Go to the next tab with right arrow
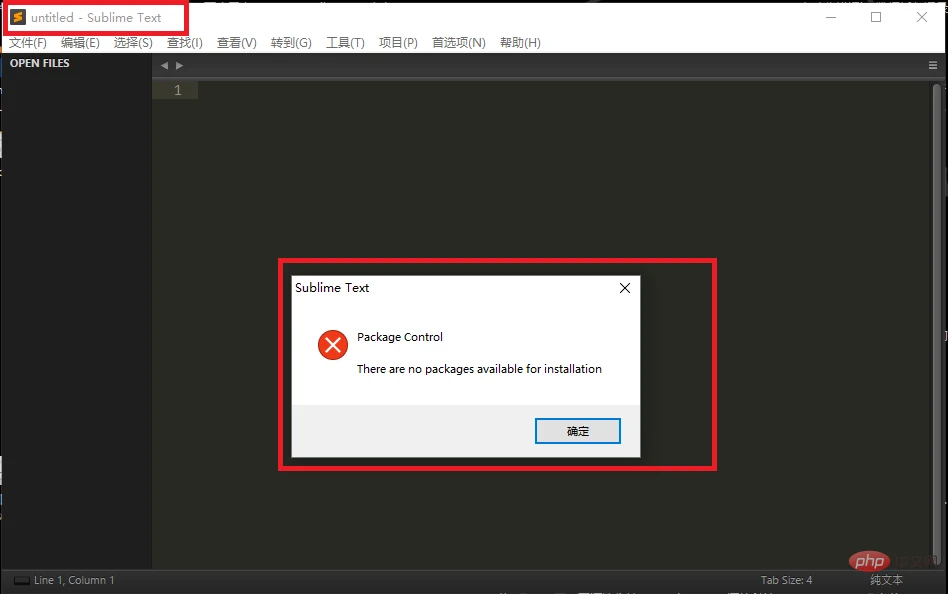The image size is (948, 594). click(179, 65)
